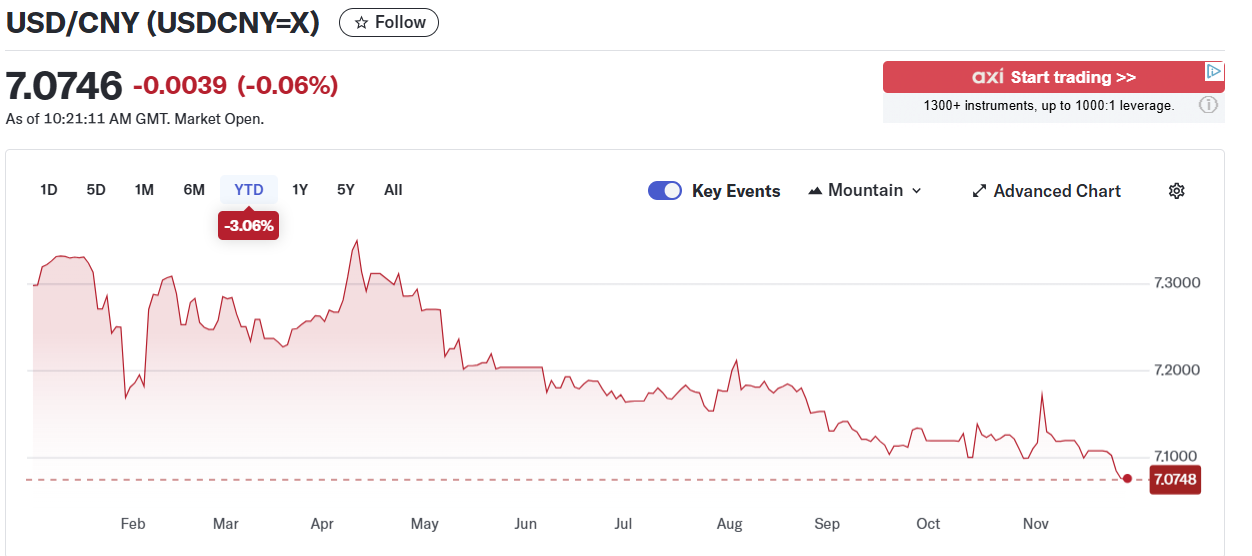Select the 1D time range tab
This screenshot has width=1252, height=556.
coord(49,190)
